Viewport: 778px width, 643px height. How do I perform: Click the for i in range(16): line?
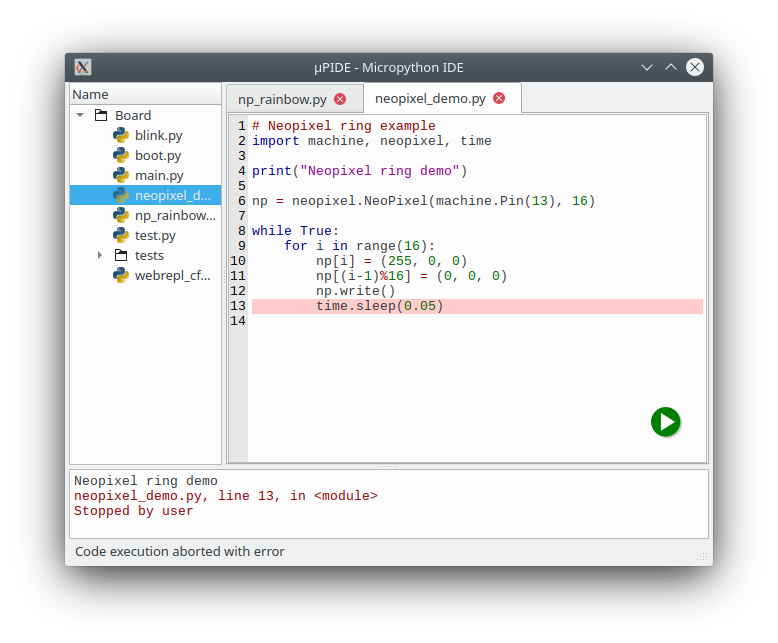point(359,246)
